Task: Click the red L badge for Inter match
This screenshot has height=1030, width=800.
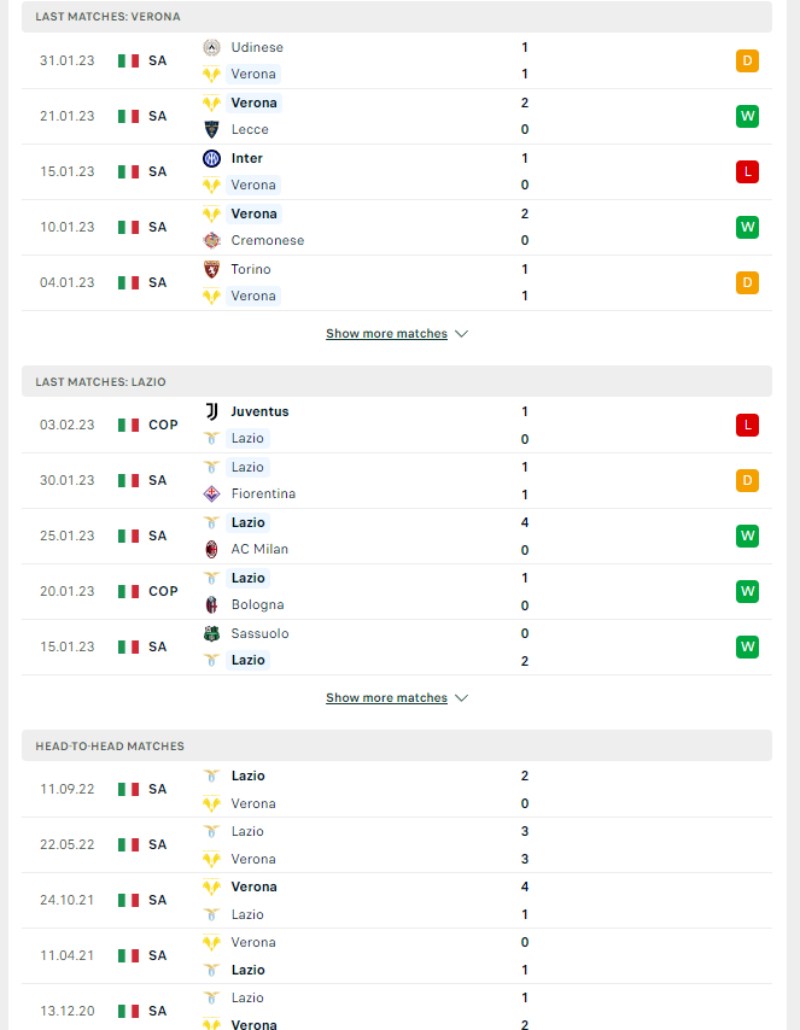Action: coord(747,171)
